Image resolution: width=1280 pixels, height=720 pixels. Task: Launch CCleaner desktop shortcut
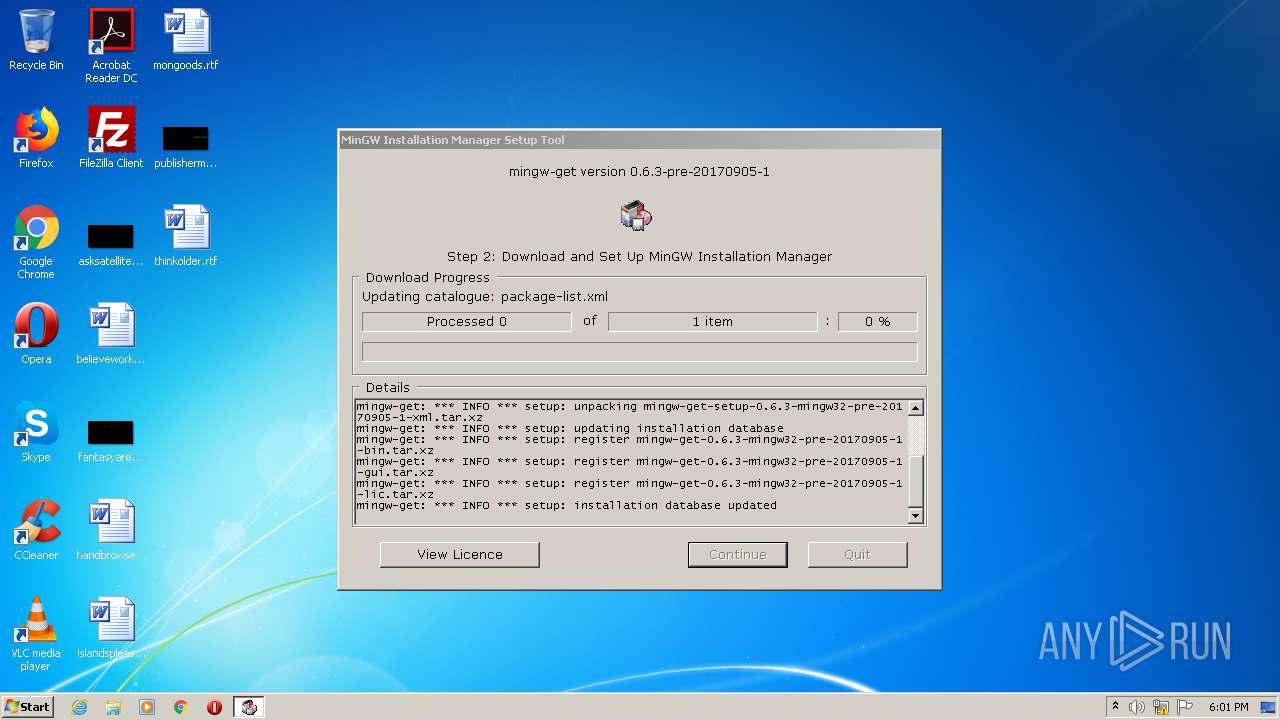pos(36,530)
